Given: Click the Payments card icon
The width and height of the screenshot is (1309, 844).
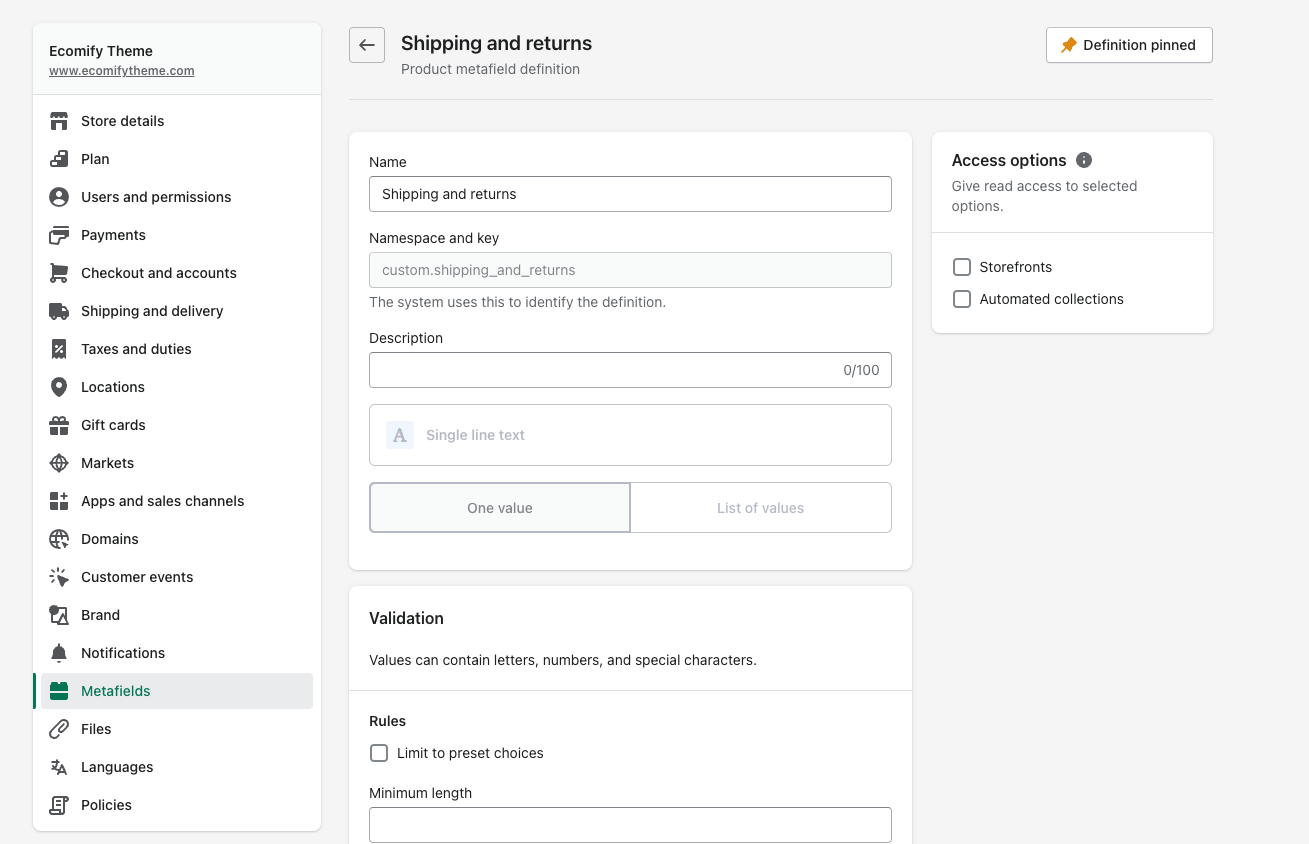Looking at the screenshot, I should (59, 235).
